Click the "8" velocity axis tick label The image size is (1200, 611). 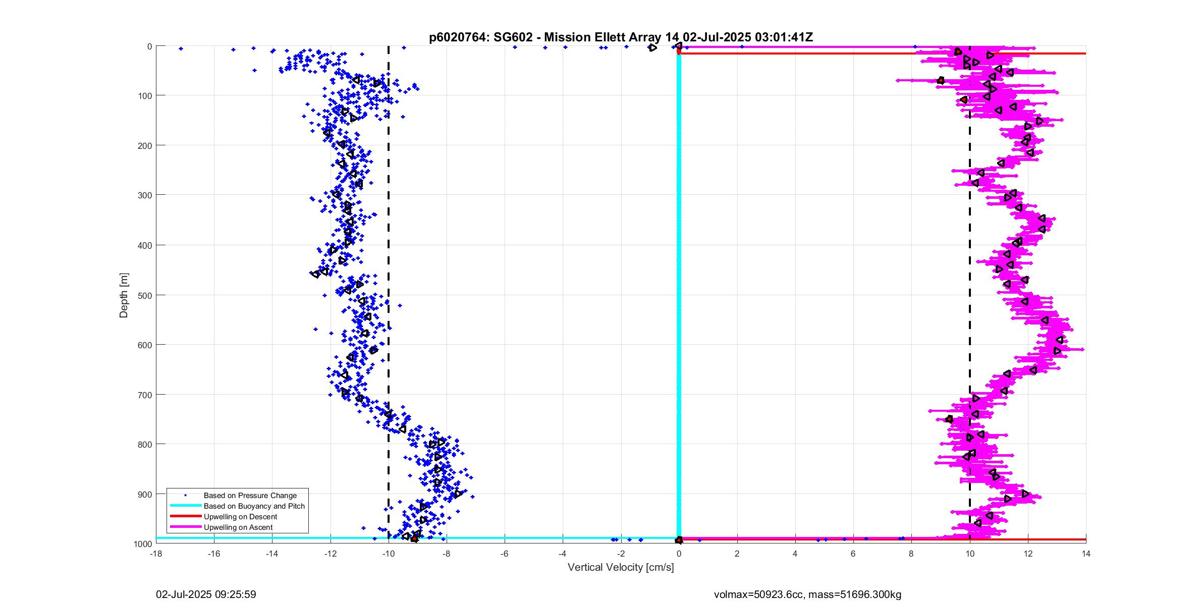[911, 553]
